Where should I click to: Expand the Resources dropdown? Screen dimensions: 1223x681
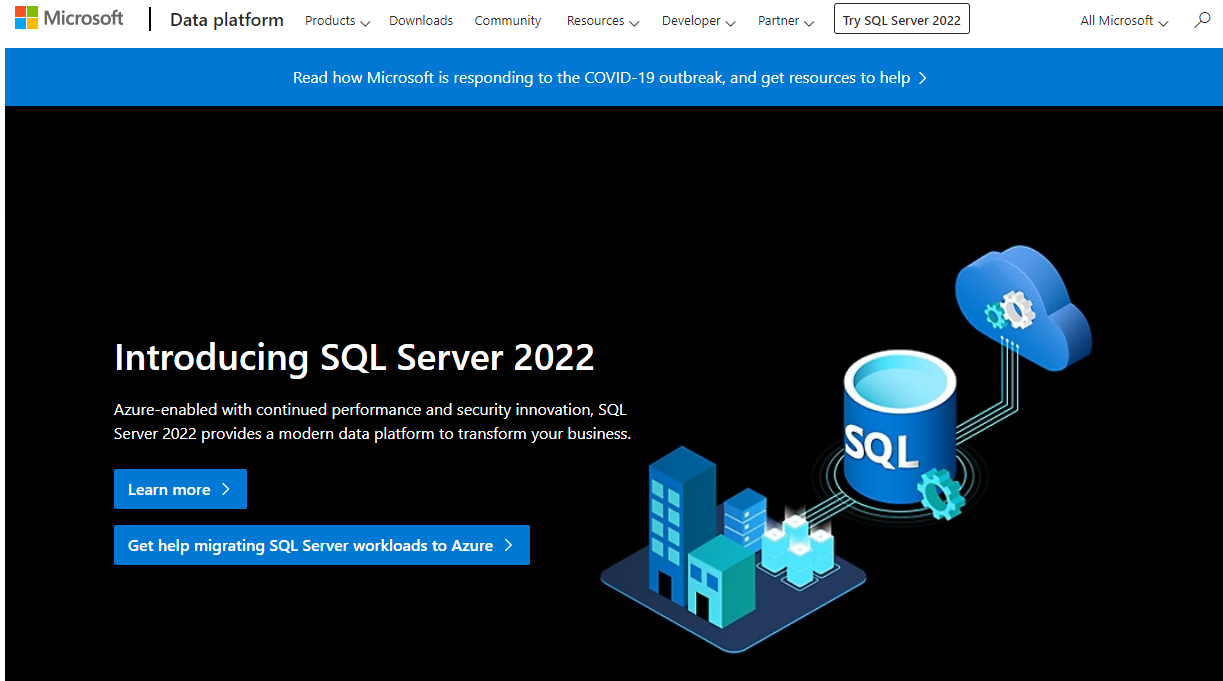click(x=603, y=21)
